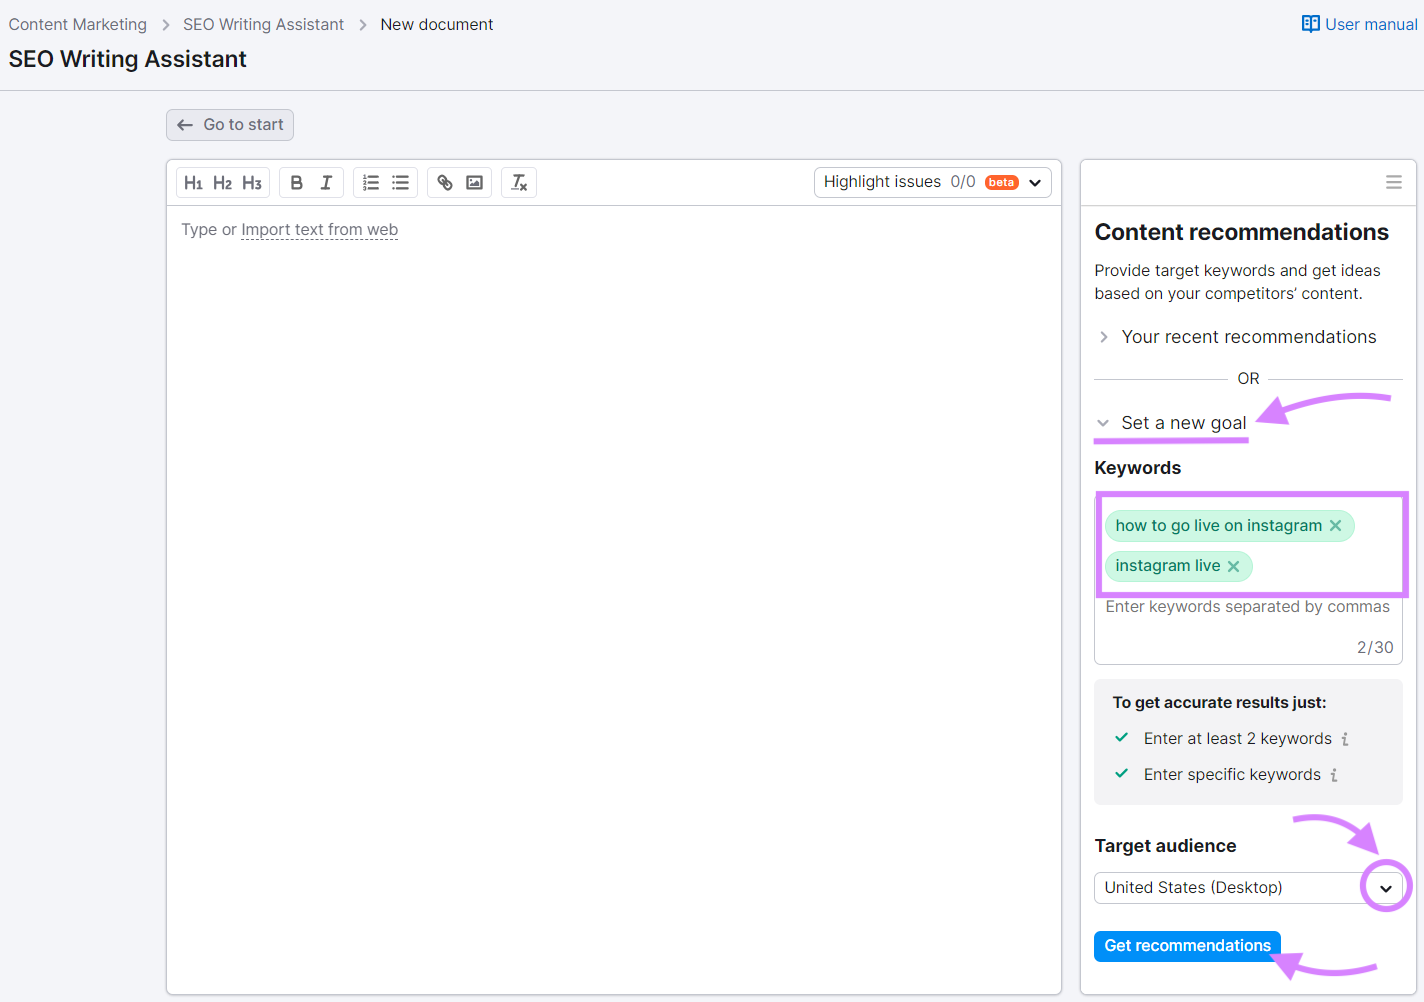Viewport: 1424px width, 1002px height.
Task: Insert an image into the document
Action: pos(474,182)
